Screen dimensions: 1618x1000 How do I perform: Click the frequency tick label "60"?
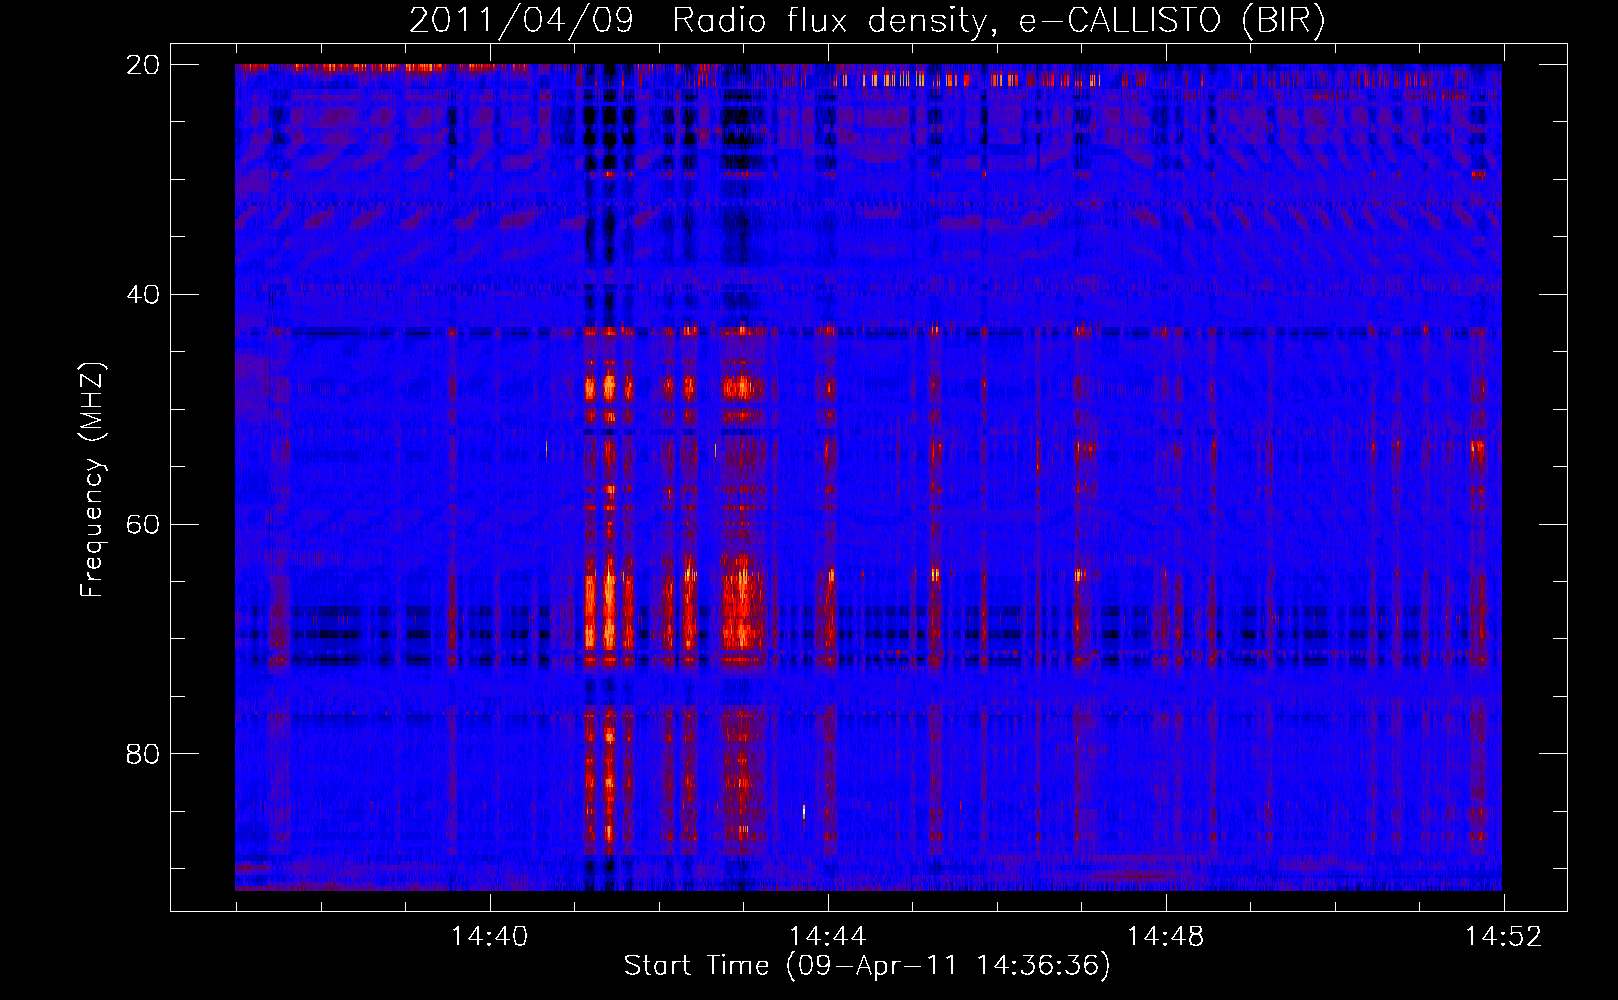pos(143,524)
